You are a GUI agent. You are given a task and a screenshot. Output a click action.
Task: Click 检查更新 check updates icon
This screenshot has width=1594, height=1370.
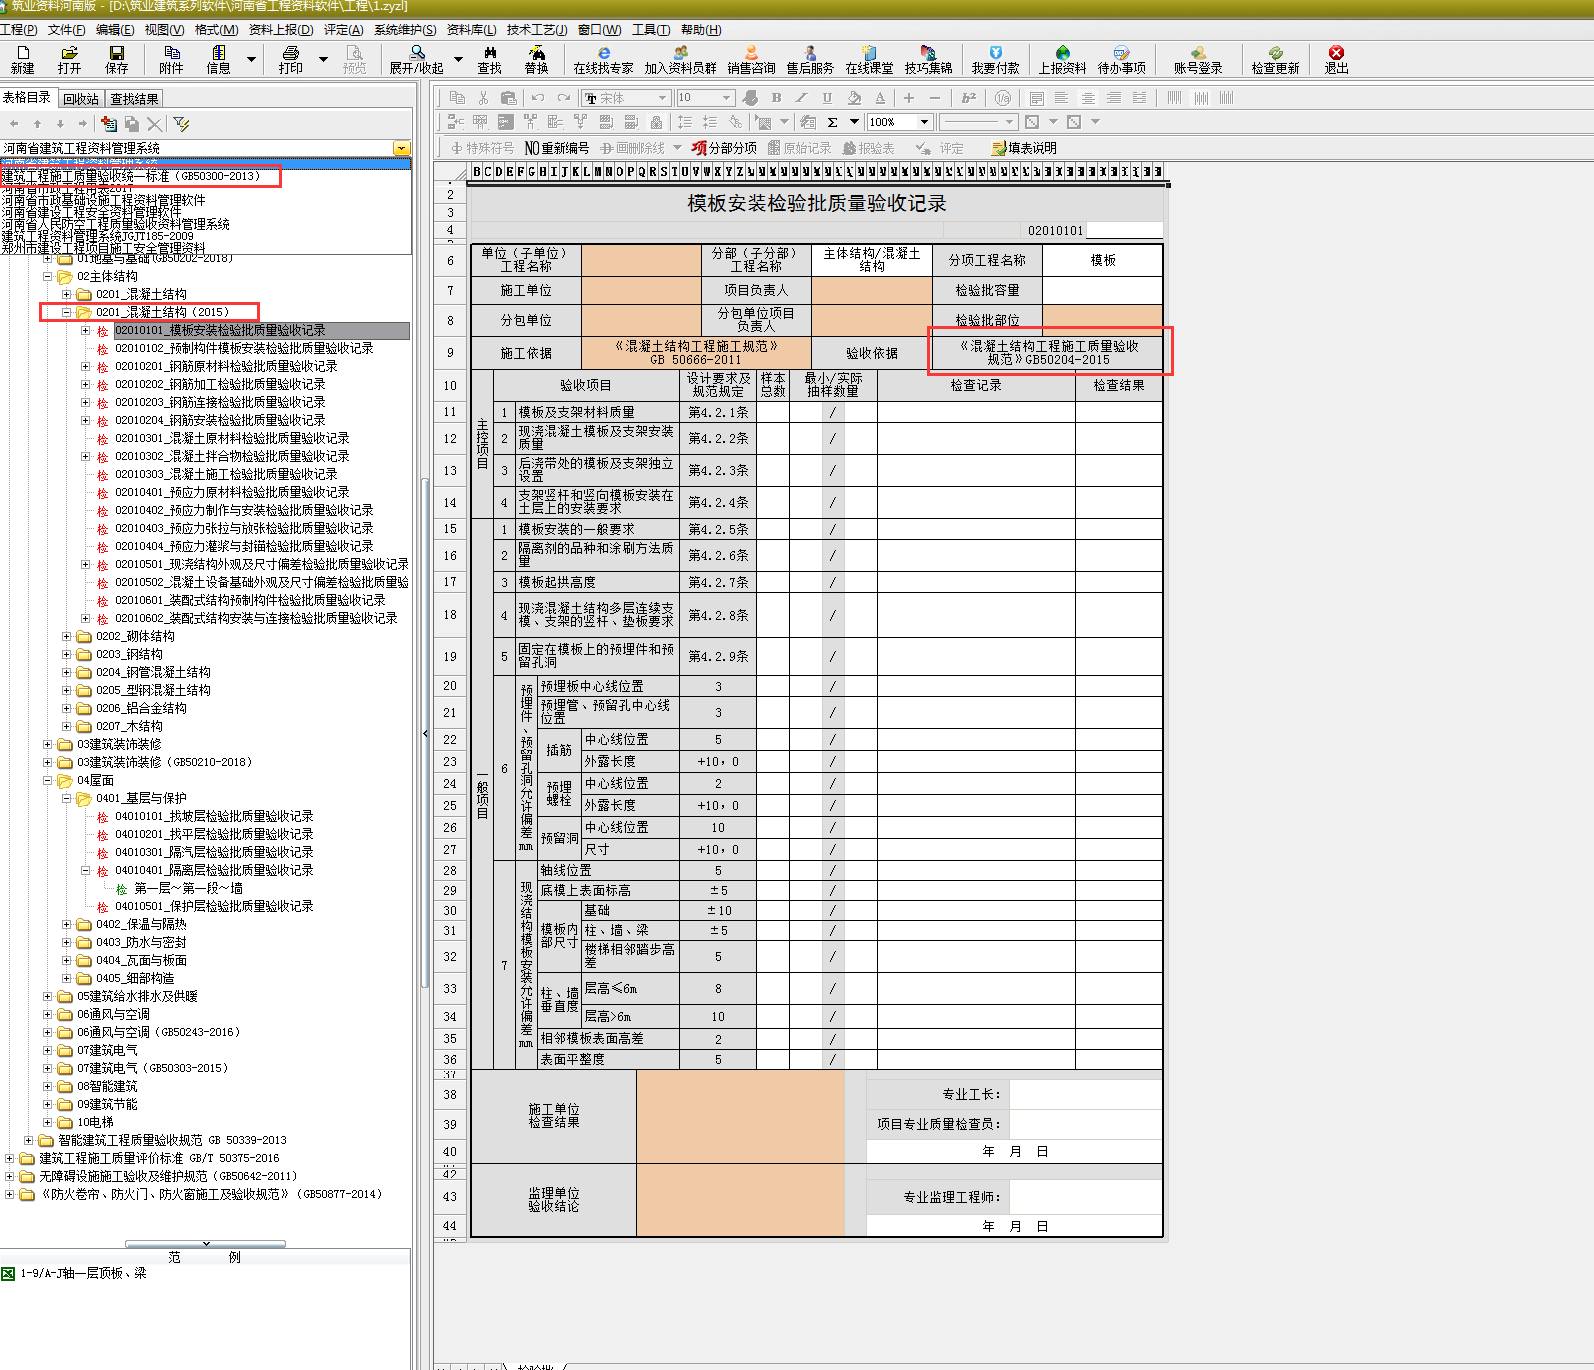(1275, 60)
